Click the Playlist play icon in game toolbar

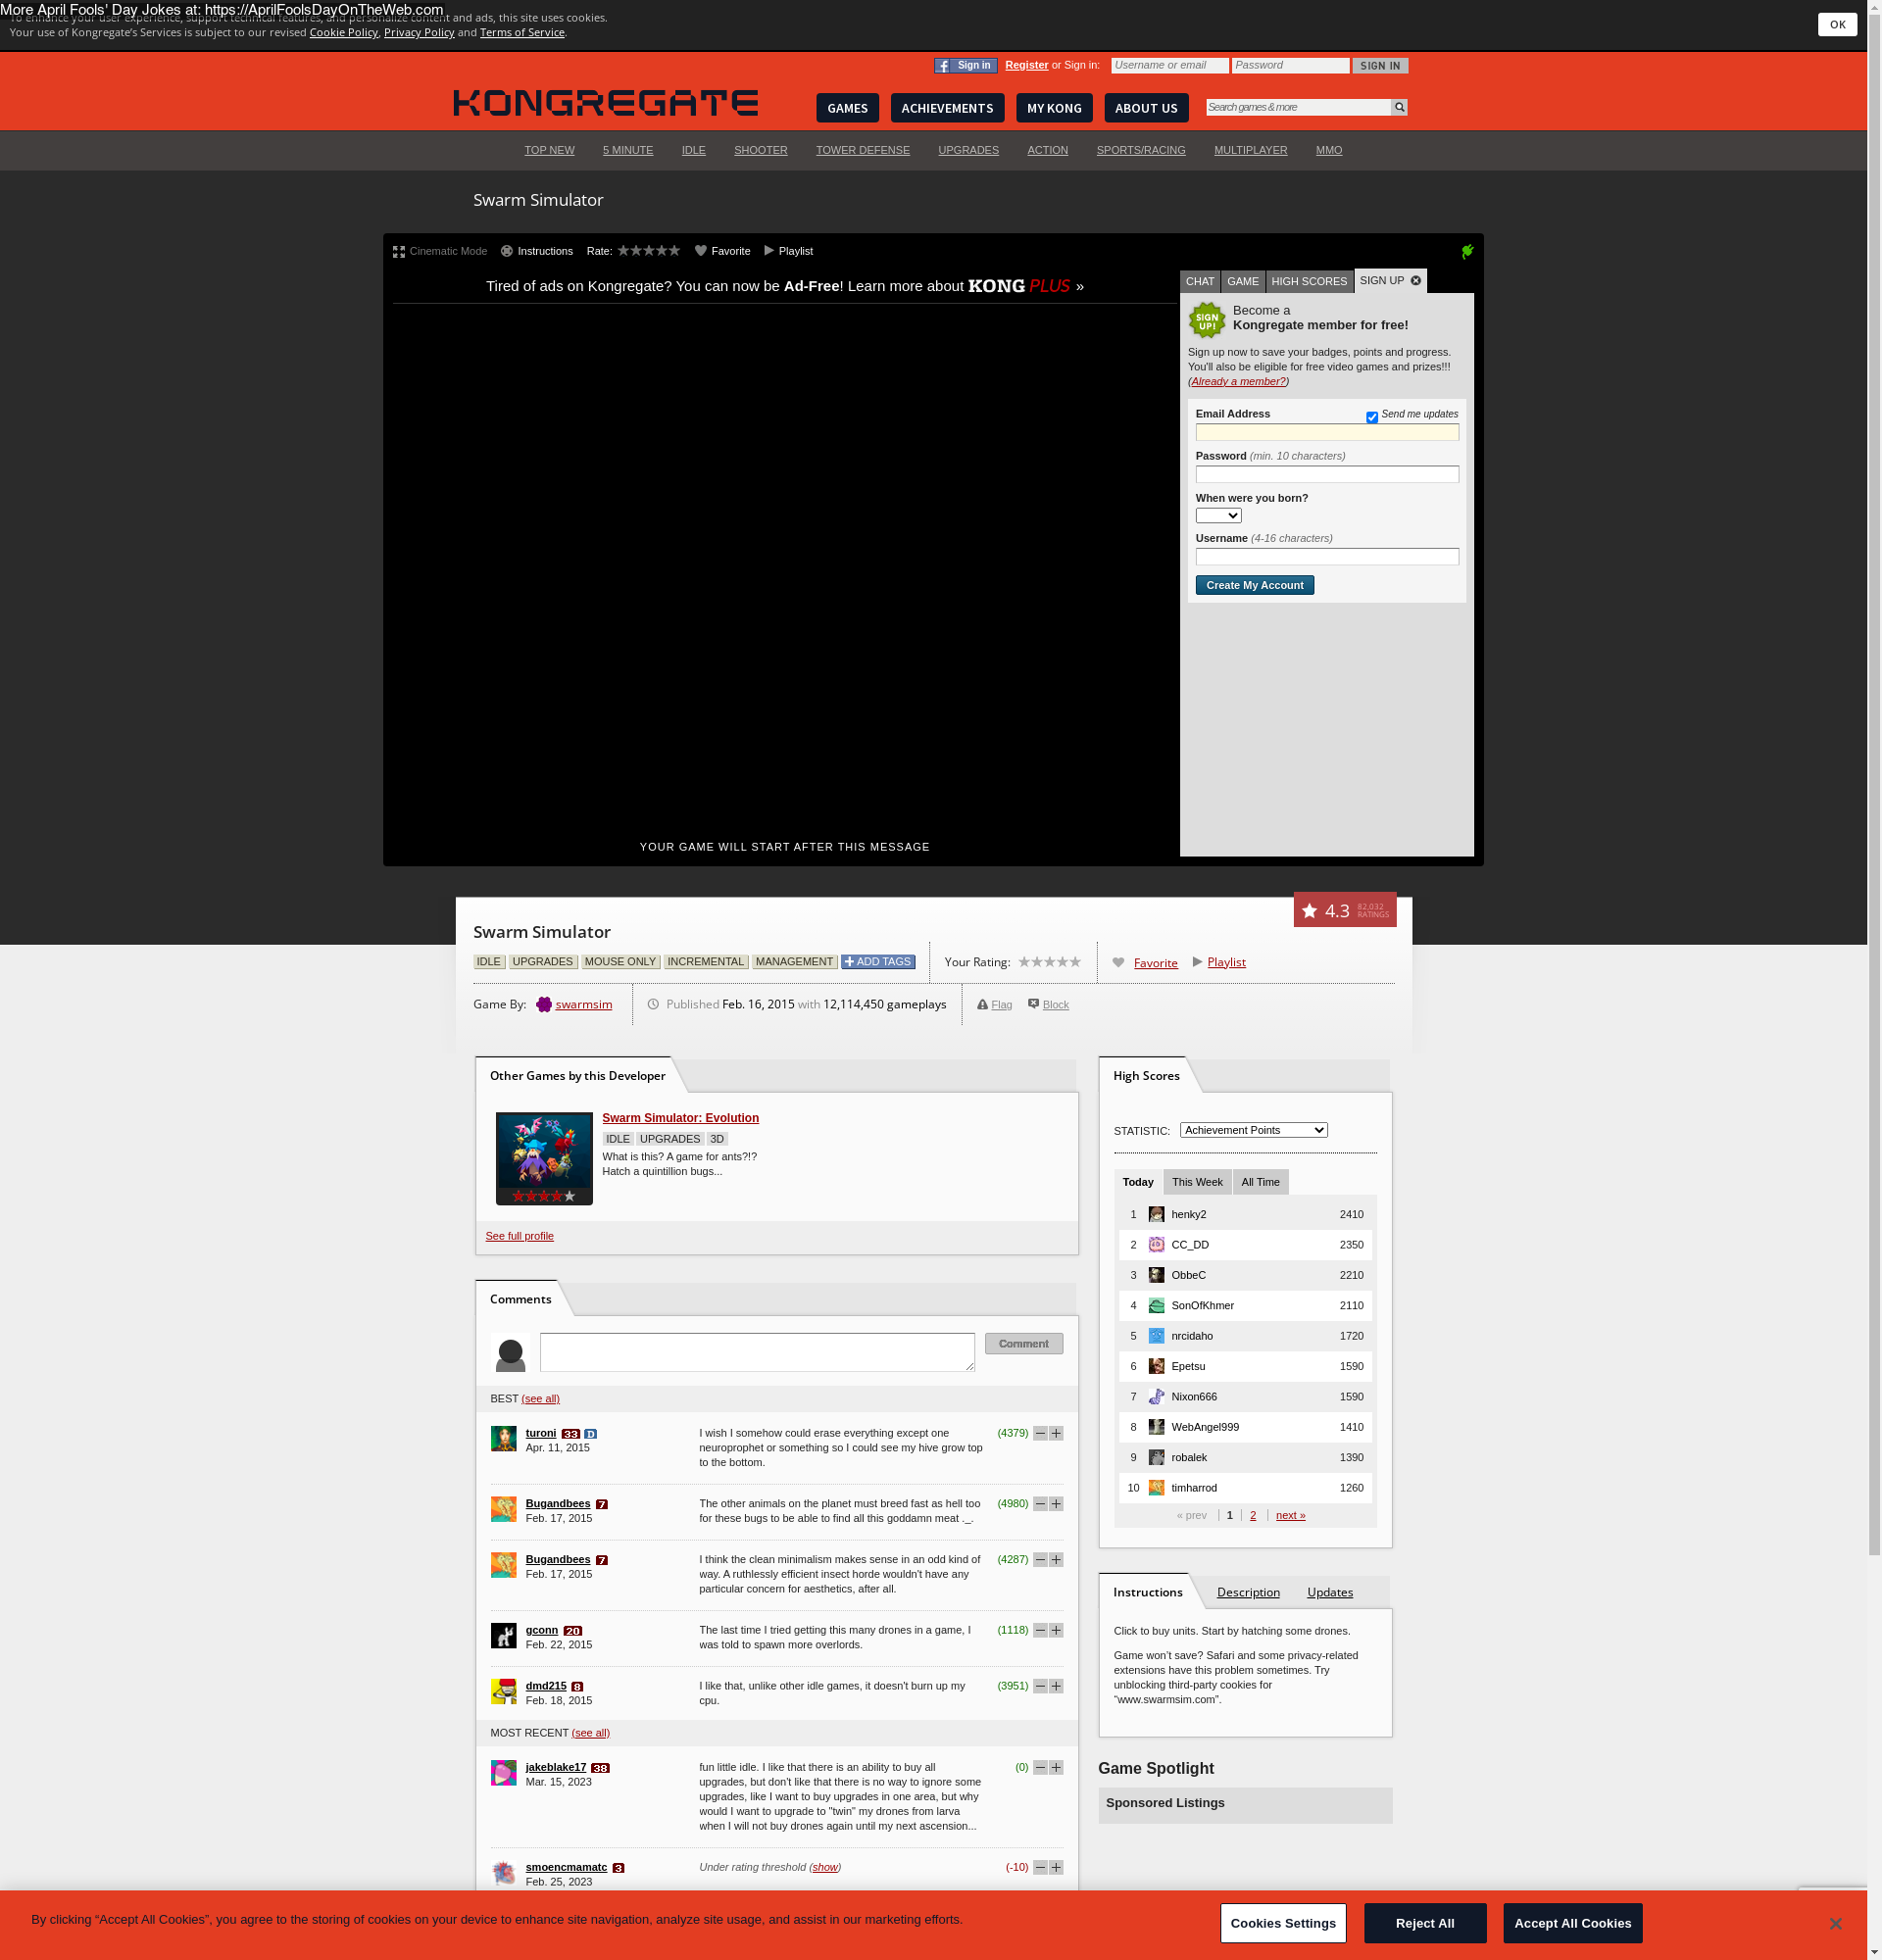click(769, 251)
